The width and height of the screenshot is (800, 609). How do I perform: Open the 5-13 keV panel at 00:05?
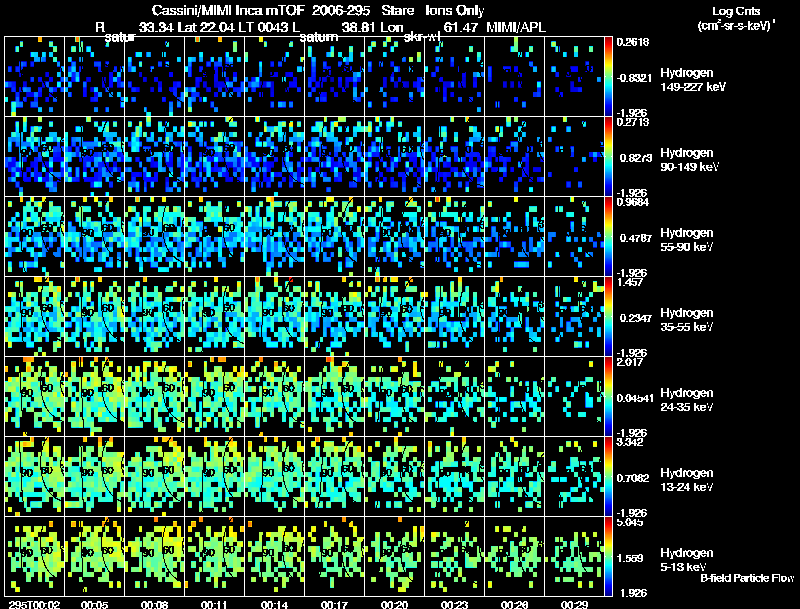94,556
